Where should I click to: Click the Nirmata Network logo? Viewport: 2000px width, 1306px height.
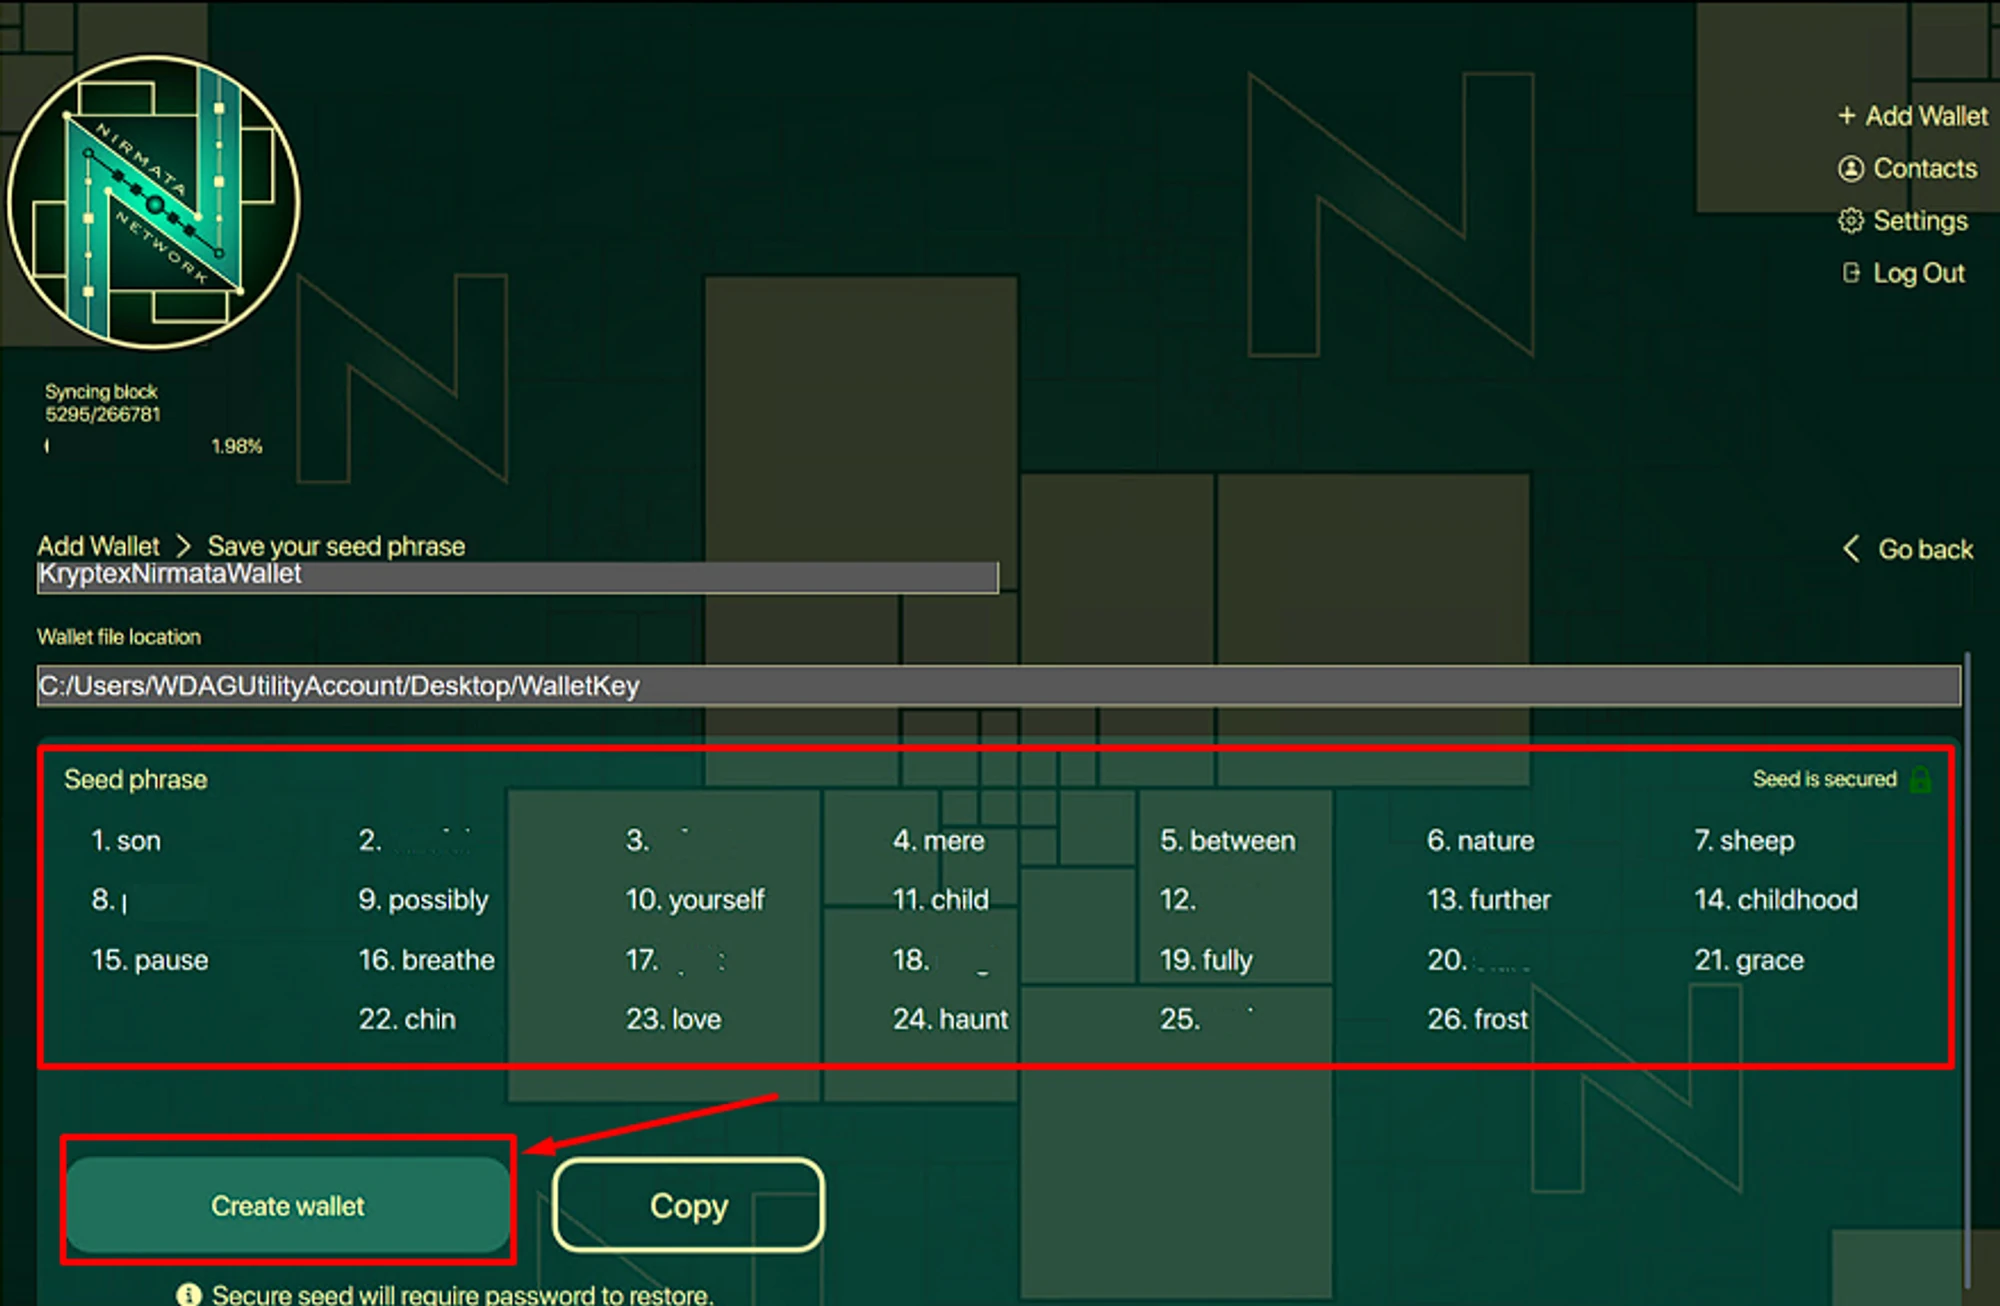[x=154, y=202]
